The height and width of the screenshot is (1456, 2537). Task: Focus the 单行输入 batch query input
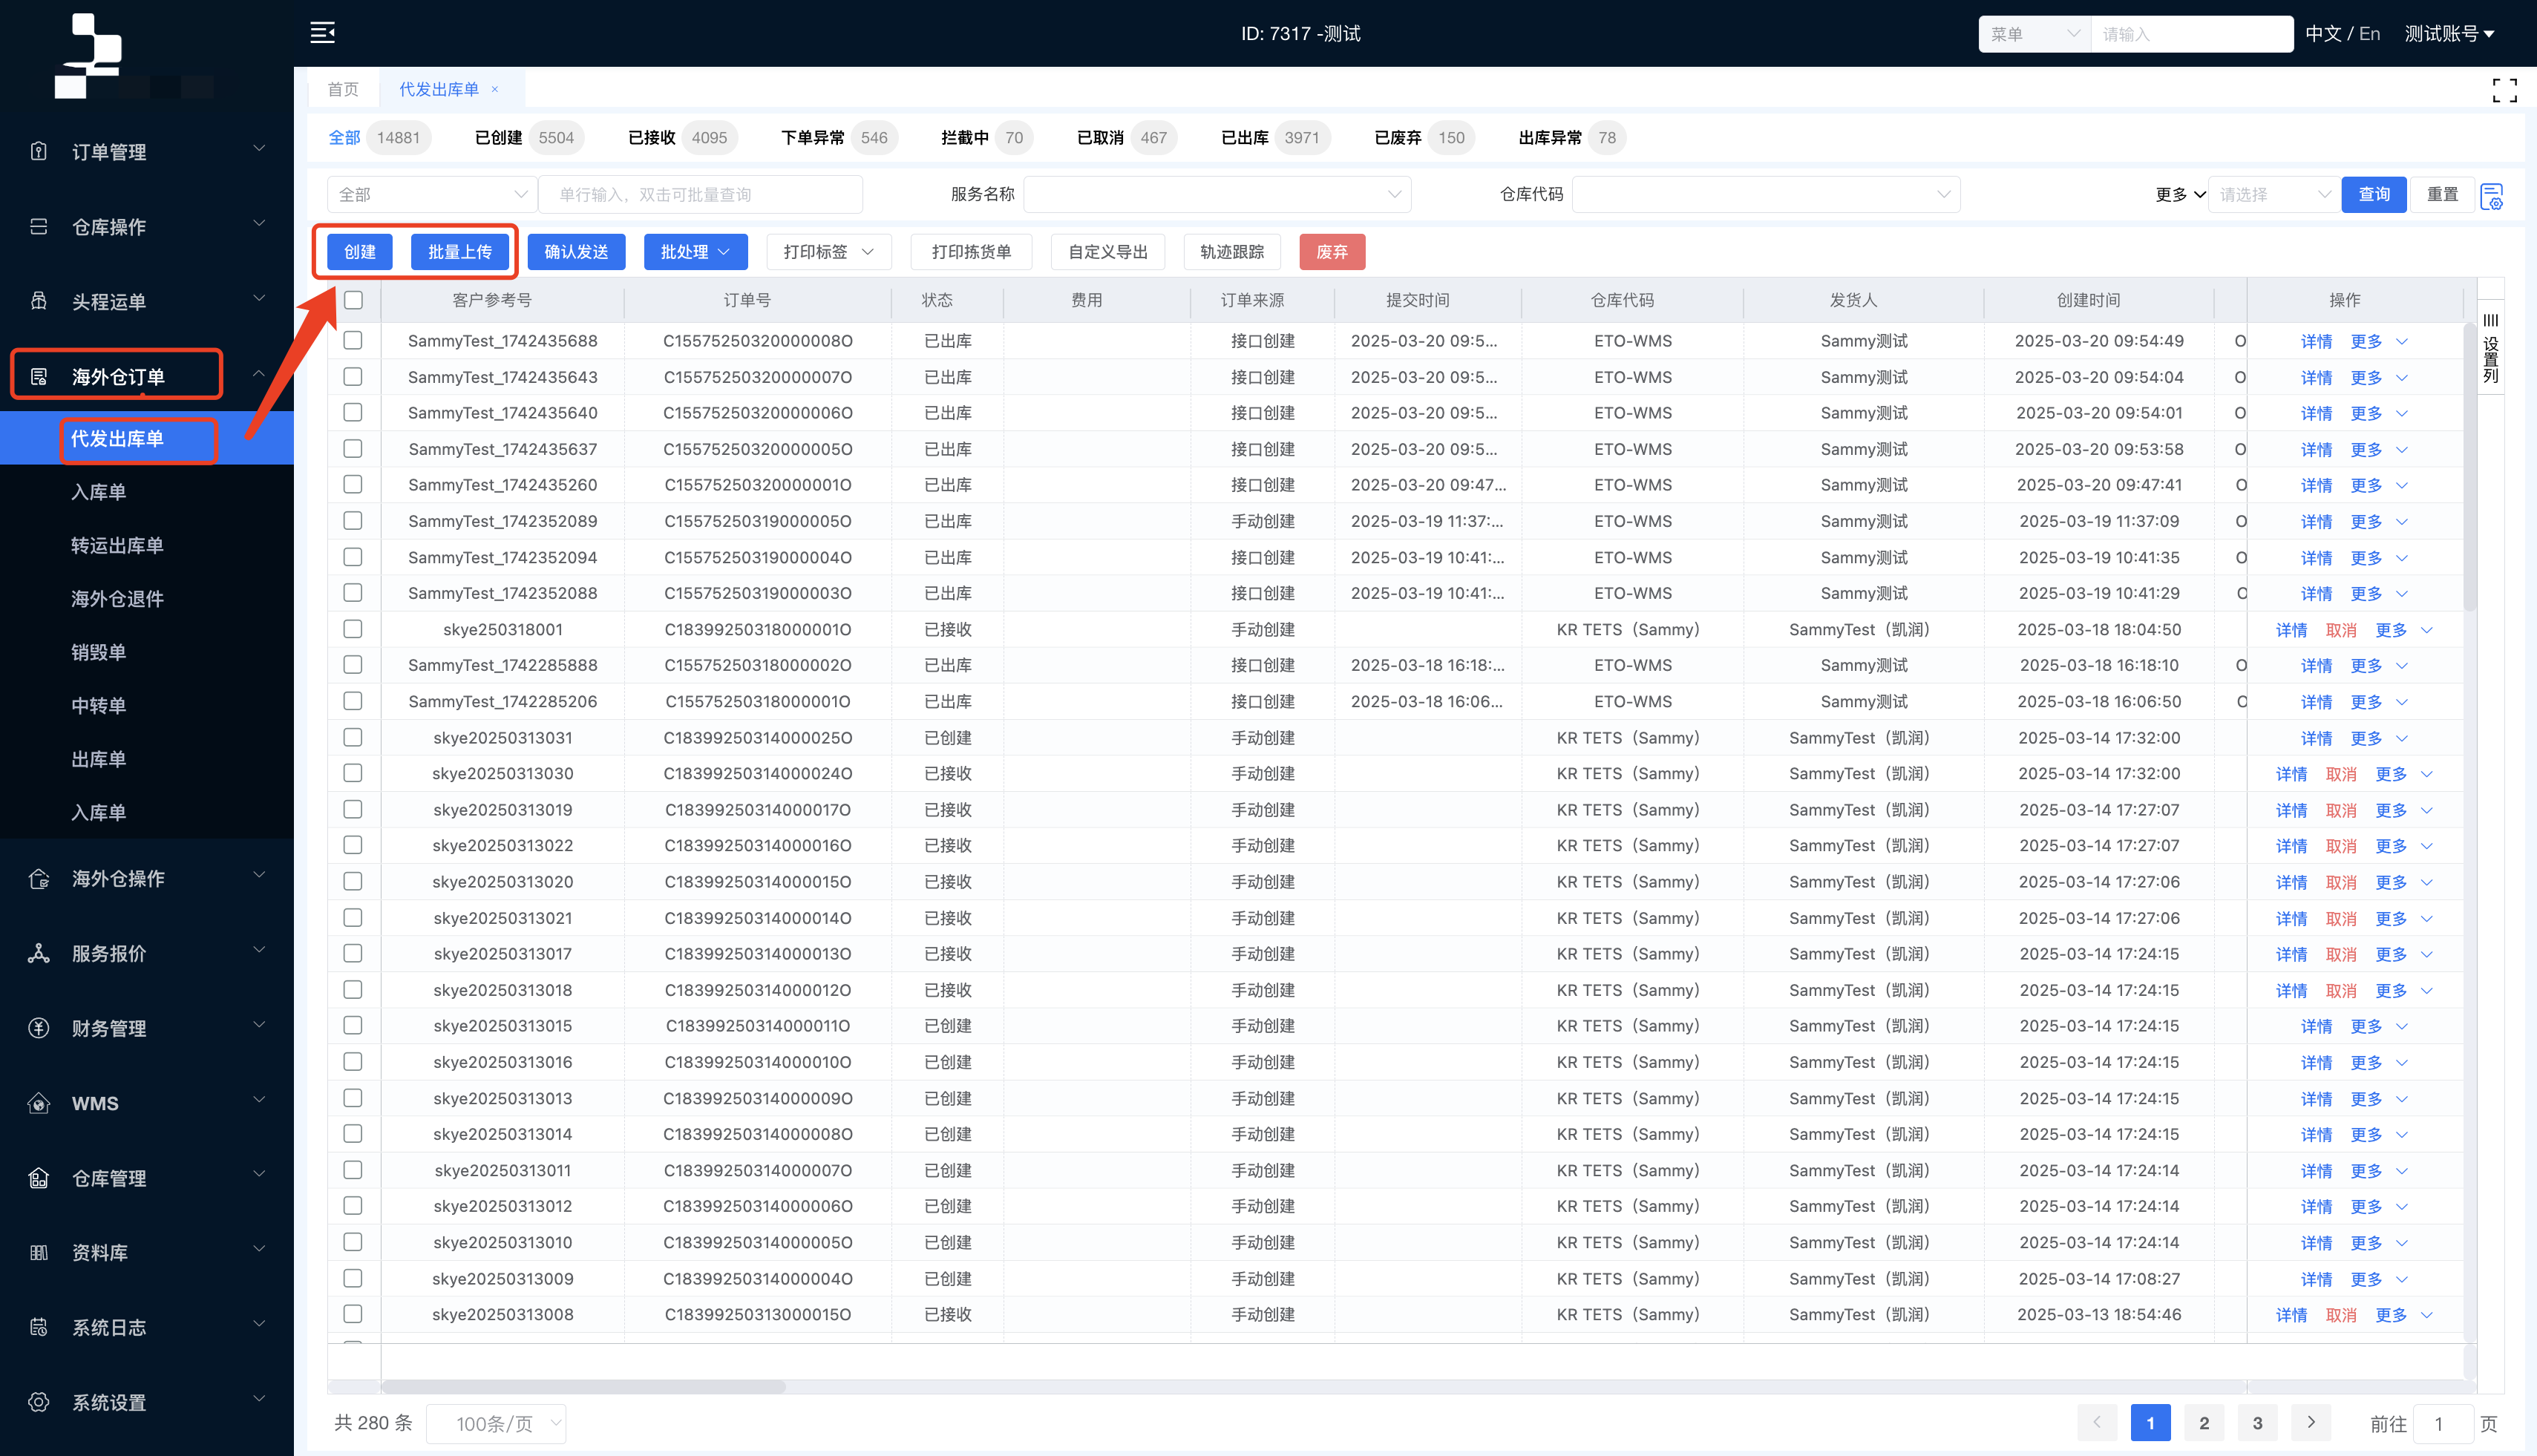pos(701,194)
